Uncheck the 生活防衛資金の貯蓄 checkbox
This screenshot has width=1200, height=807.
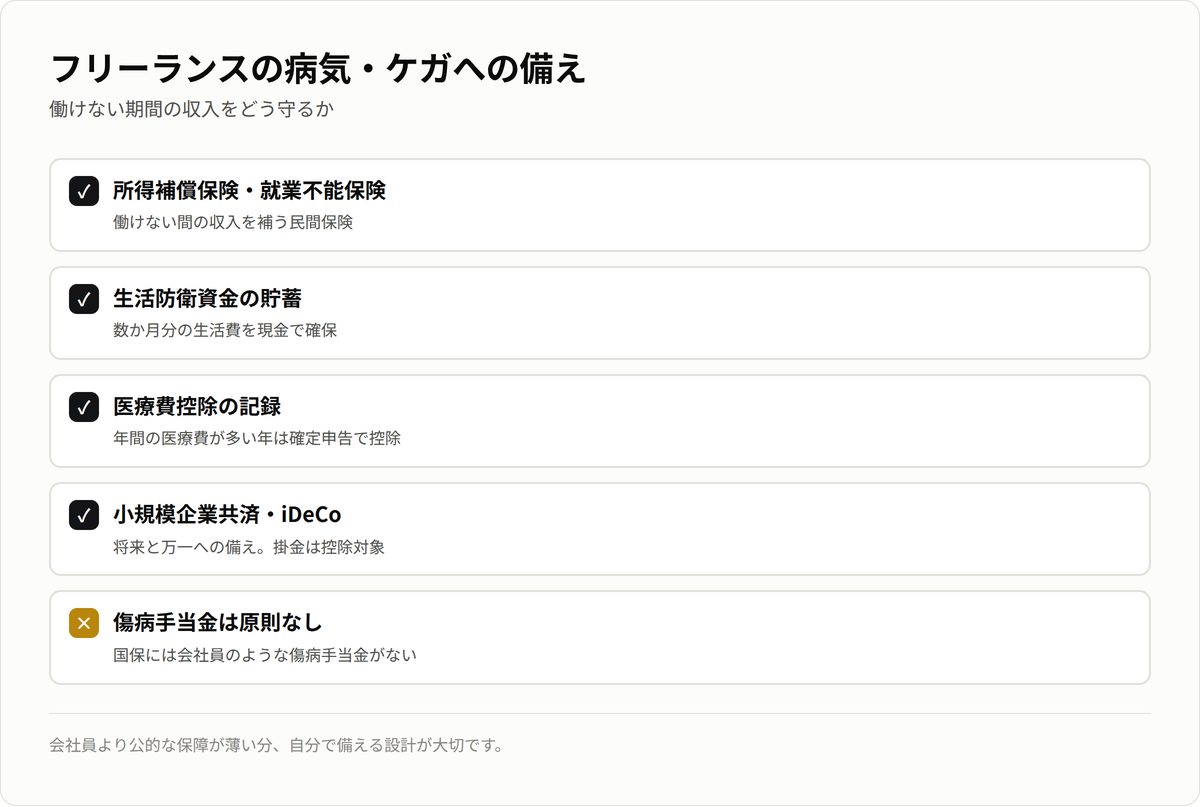[84, 299]
